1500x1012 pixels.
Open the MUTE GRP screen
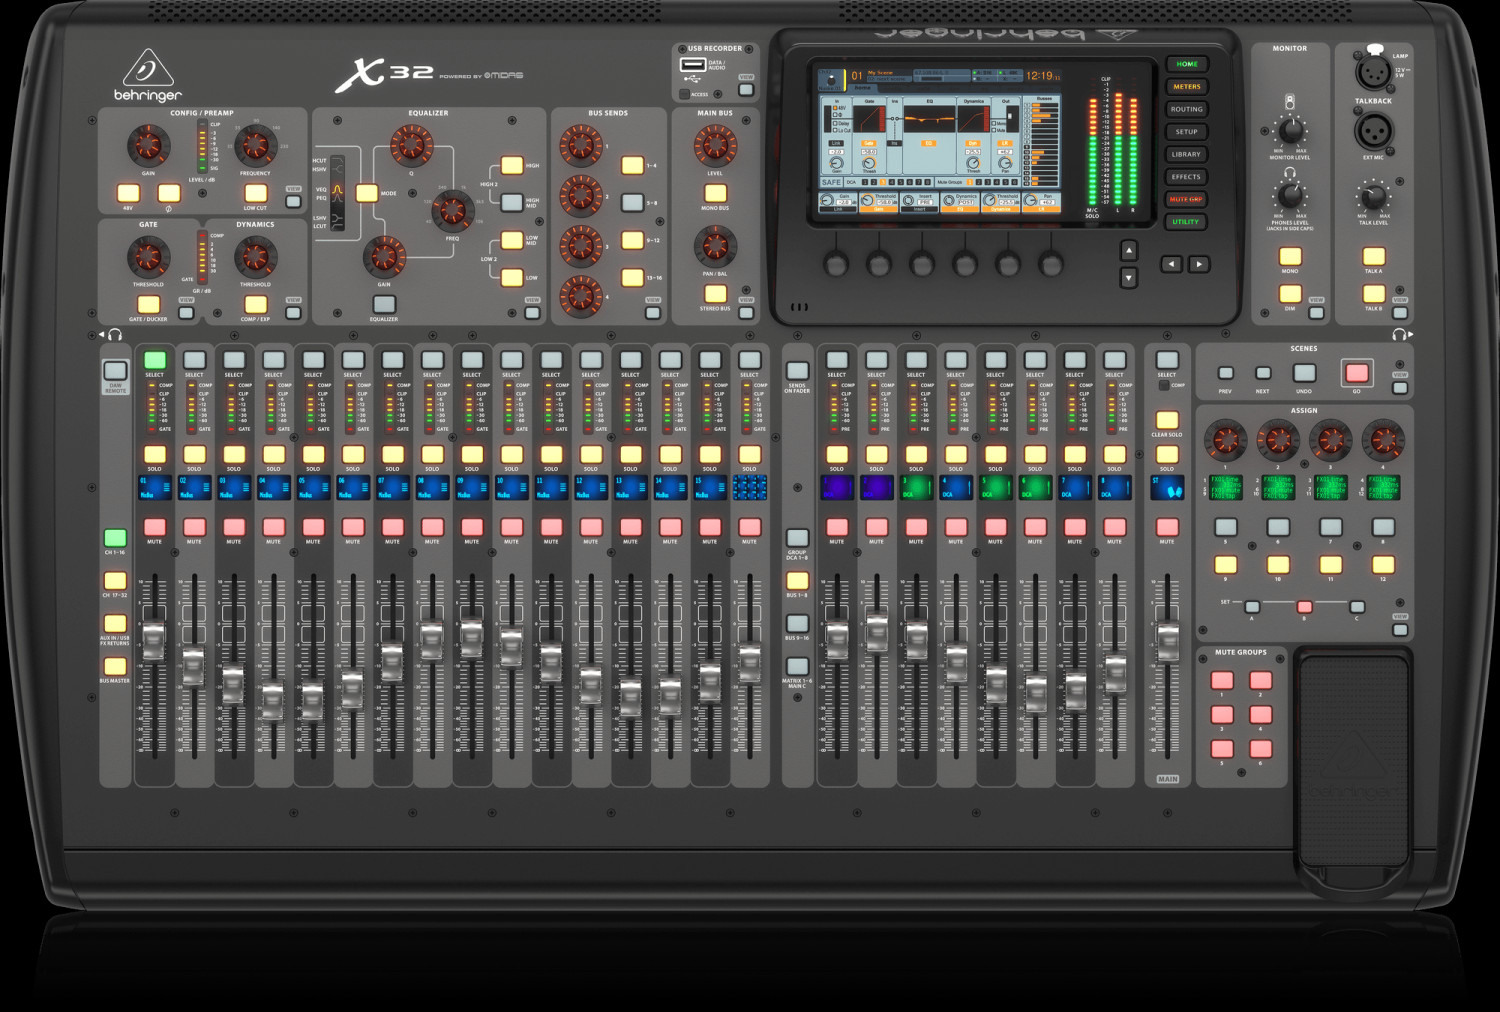pos(1187,199)
